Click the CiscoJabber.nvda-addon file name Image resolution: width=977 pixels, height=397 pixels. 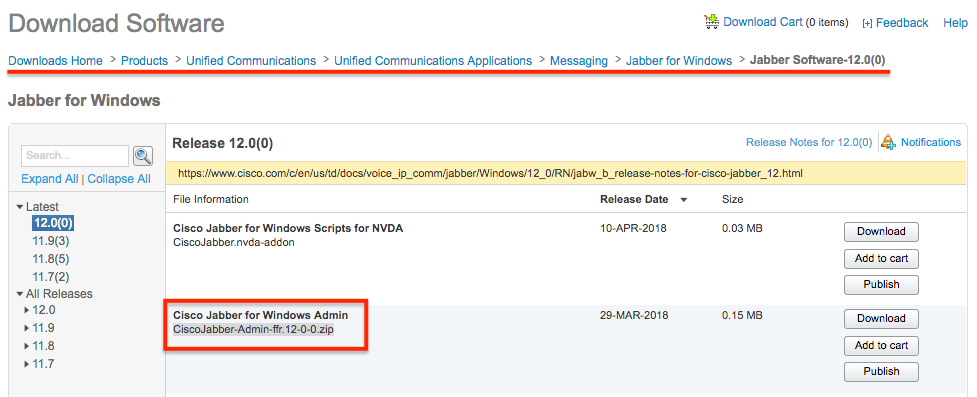[x=234, y=242]
